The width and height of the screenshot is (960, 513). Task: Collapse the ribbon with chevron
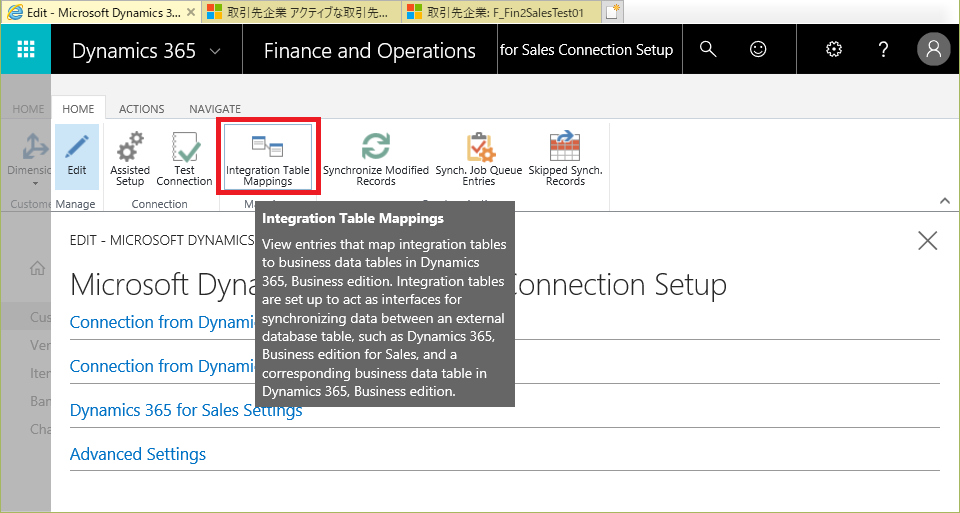pos(945,201)
